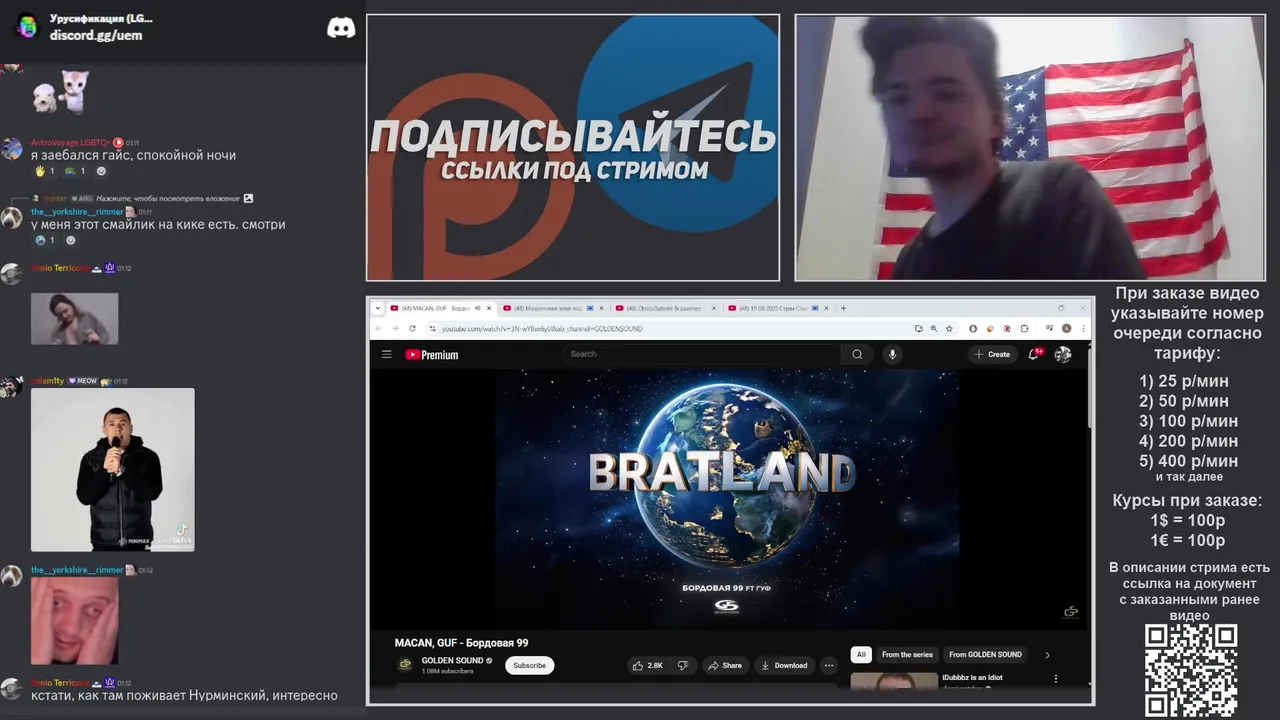Switch to the Chloe Qatoshi tab
The width and height of the screenshot is (1280, 720).
(666, 308)
